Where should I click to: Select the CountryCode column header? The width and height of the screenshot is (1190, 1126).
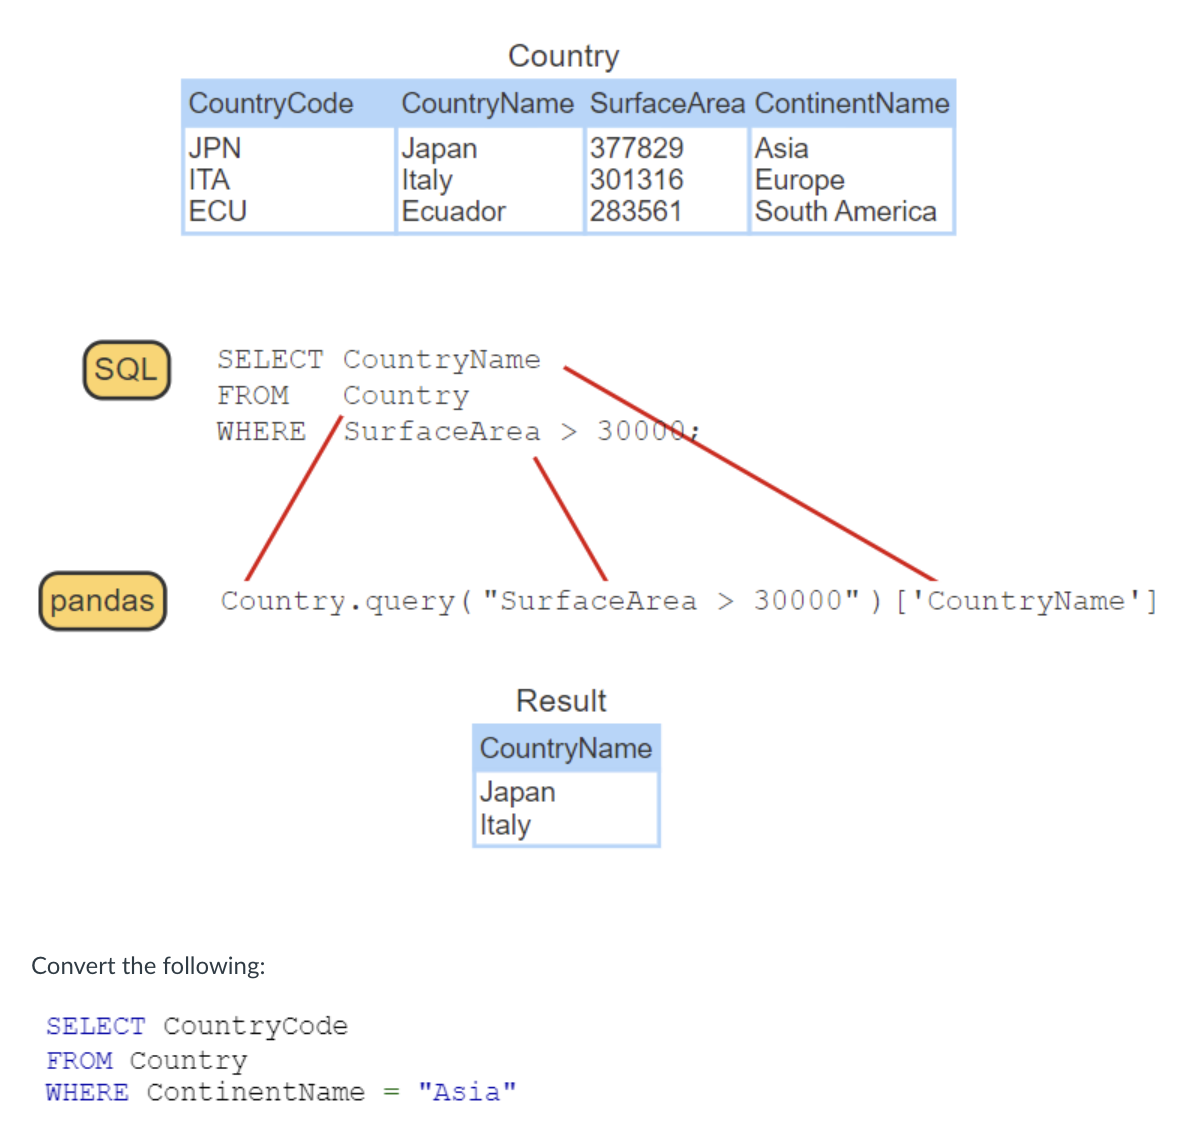(x=271, y=103)
